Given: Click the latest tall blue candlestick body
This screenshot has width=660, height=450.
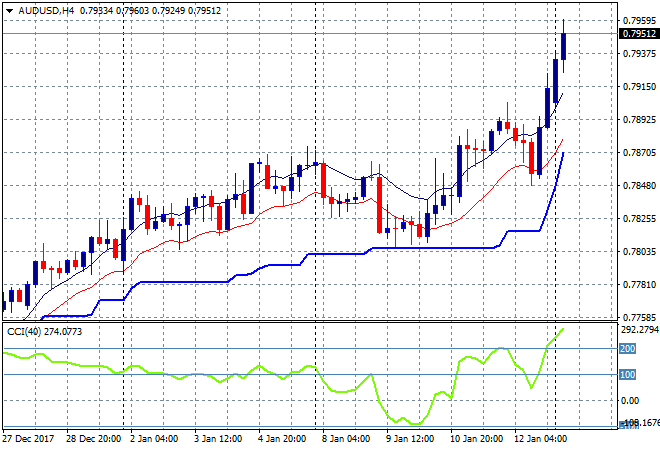Looking at the screenshot, I should [564, 46].
